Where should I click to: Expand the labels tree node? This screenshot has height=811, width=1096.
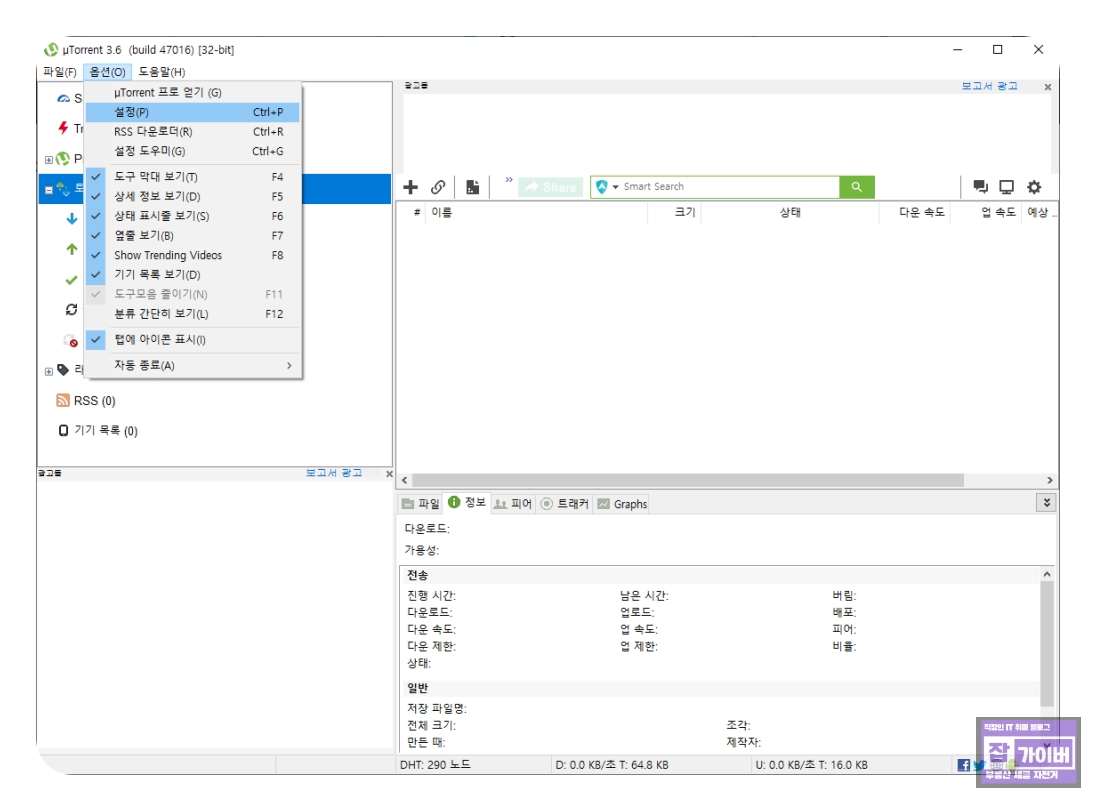point(49,371)
